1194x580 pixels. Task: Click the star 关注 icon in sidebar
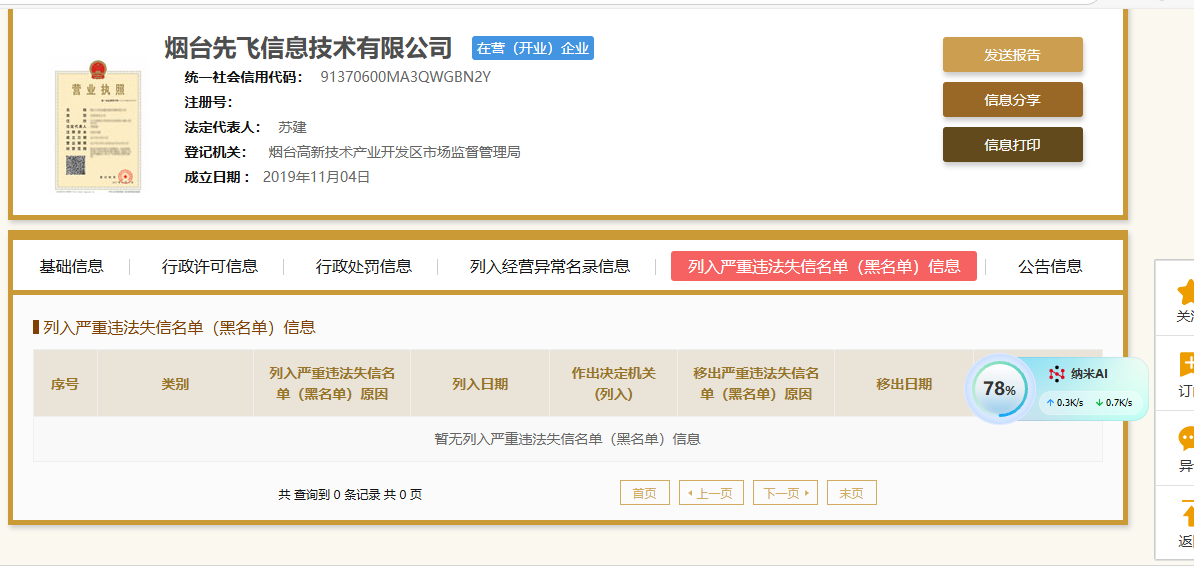[x=1185, y=292]
